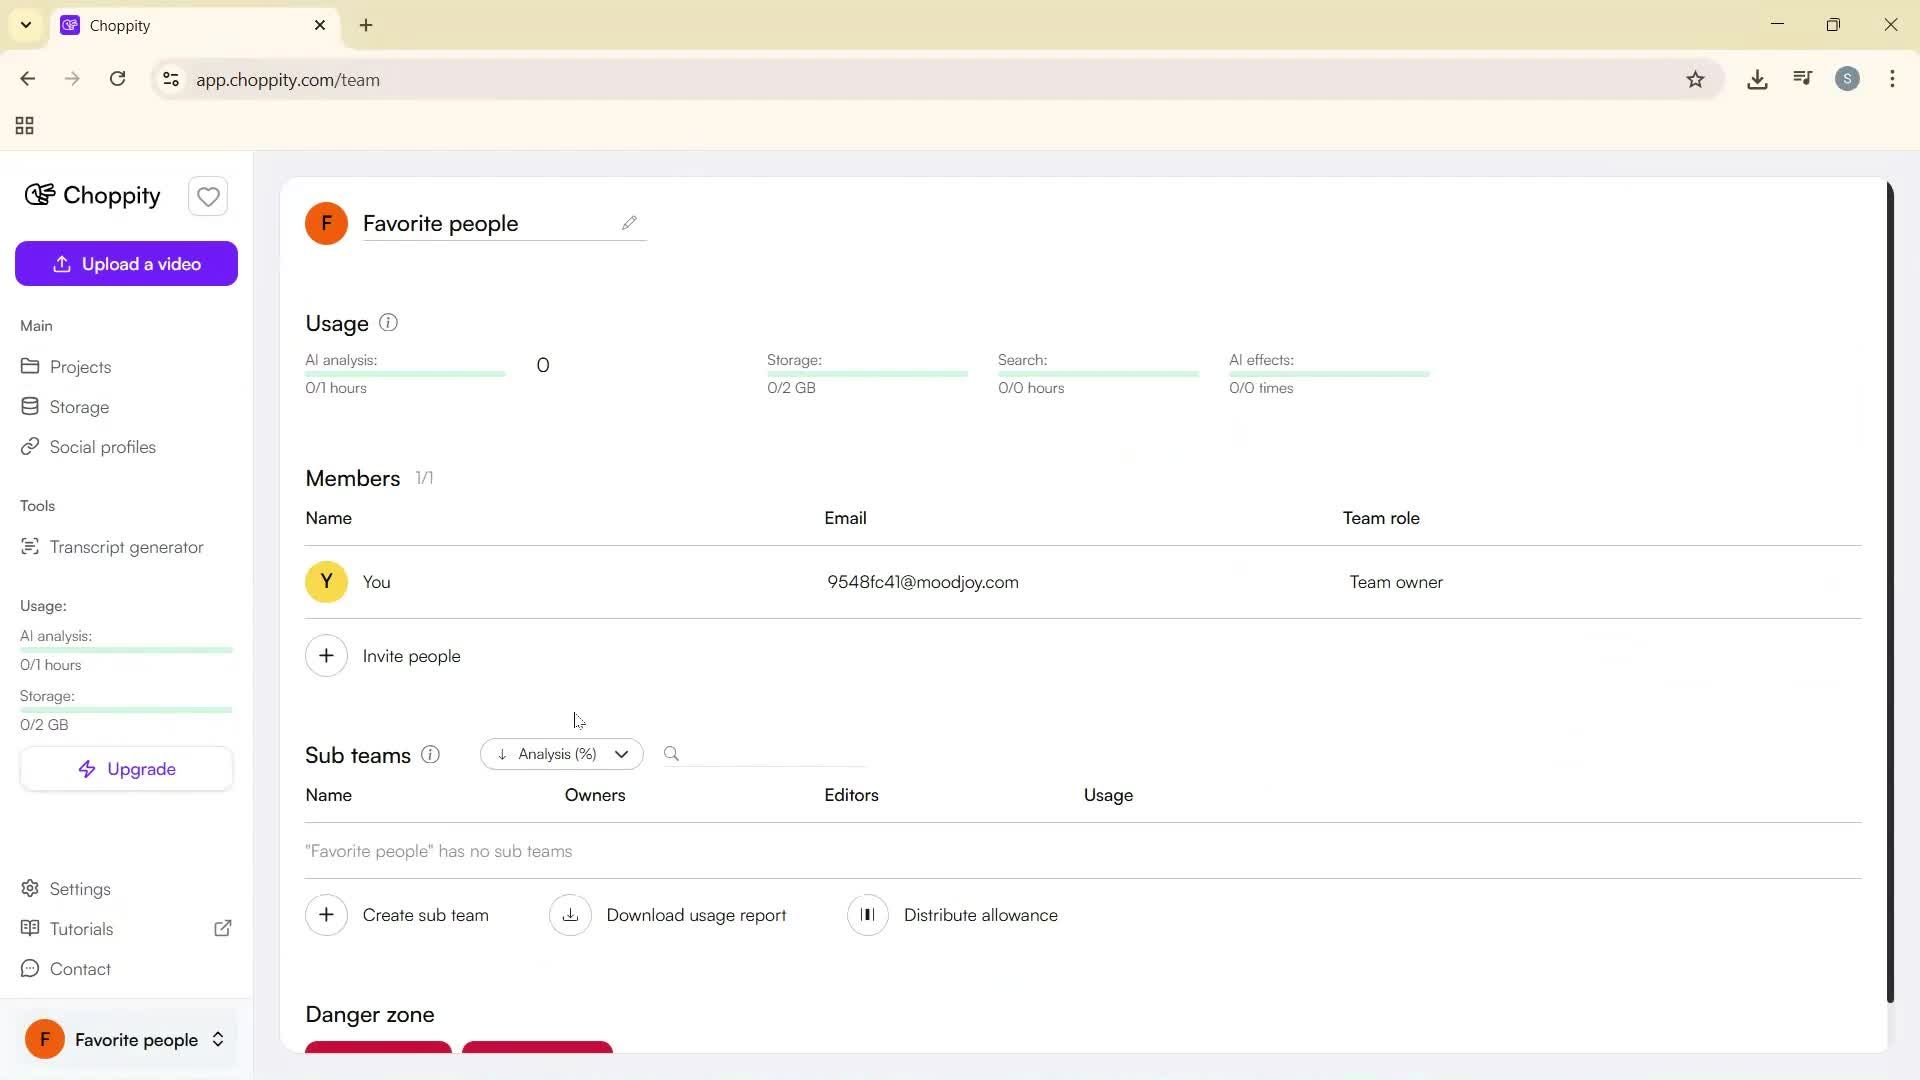Click the heart favorite icon beside Choppity logo
1920x1080 pixels.
point(208,197)
